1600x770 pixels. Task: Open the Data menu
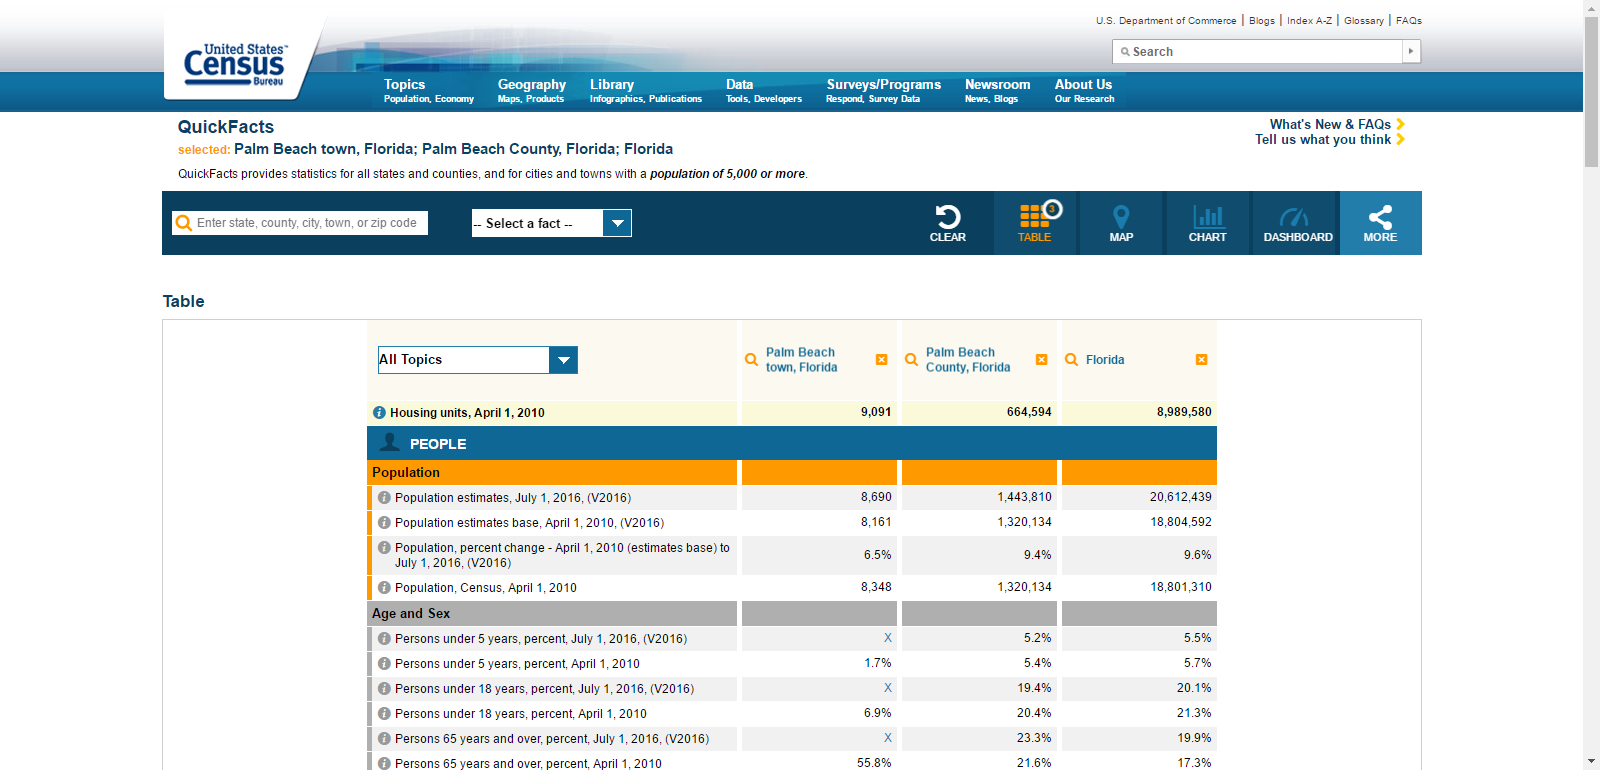(x=764, y=91)
